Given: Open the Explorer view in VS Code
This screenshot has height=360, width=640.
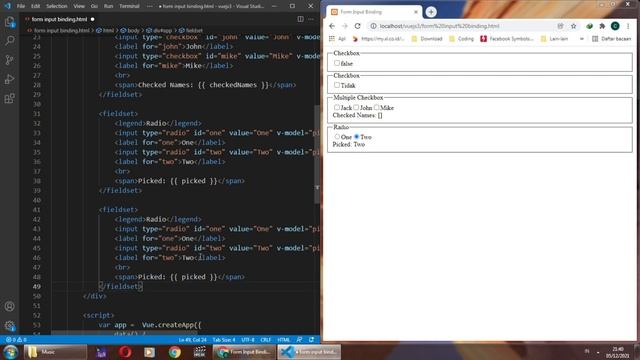Looking at the screenshot, I should pyautogui.click(x=9, y=22).
